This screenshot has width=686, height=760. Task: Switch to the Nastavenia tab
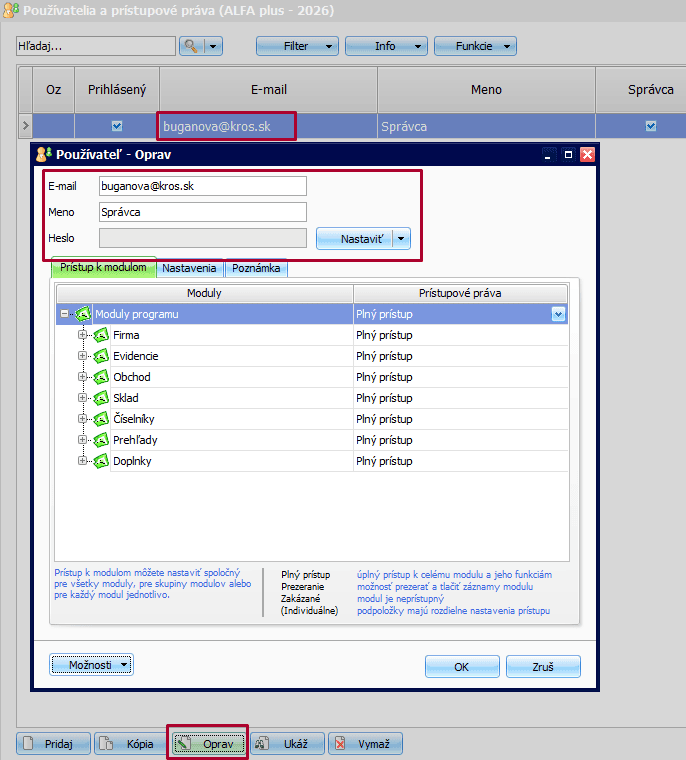[x=190, y=268]
